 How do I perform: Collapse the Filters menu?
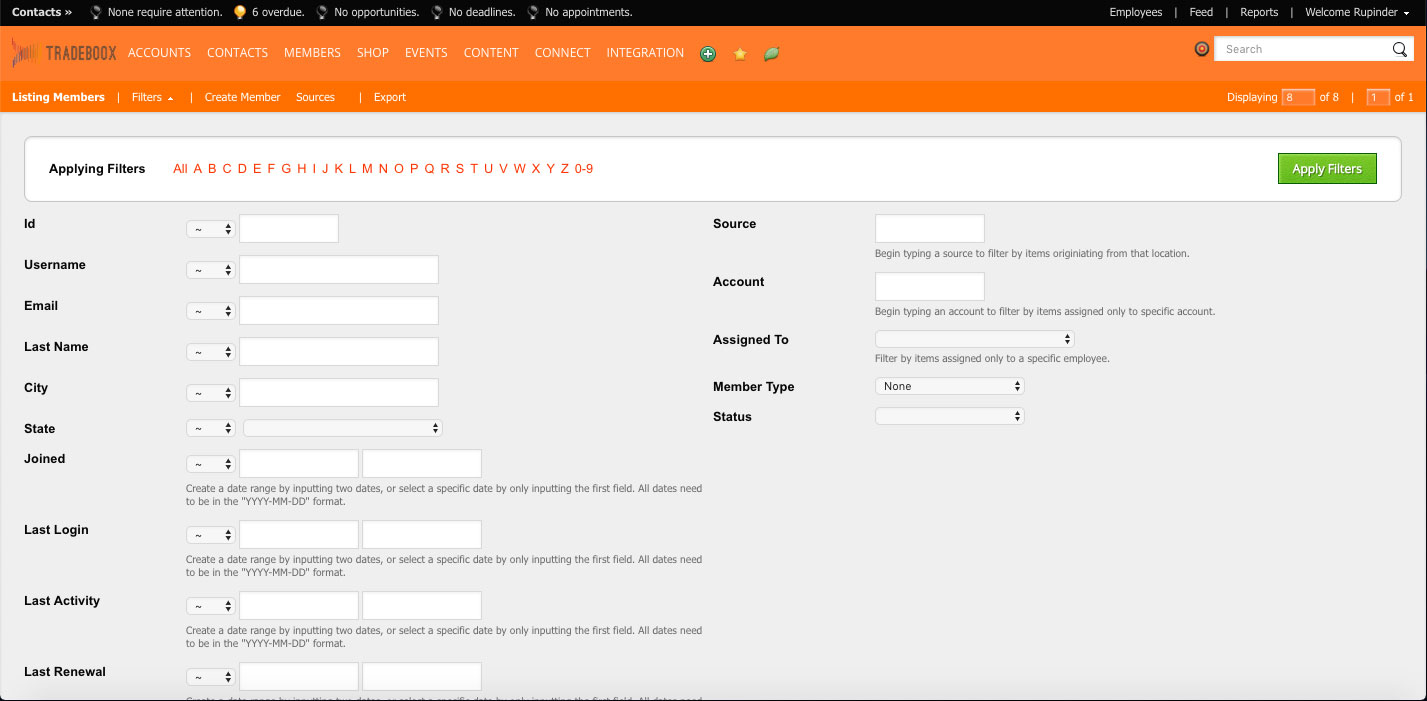tap(153, 97)
